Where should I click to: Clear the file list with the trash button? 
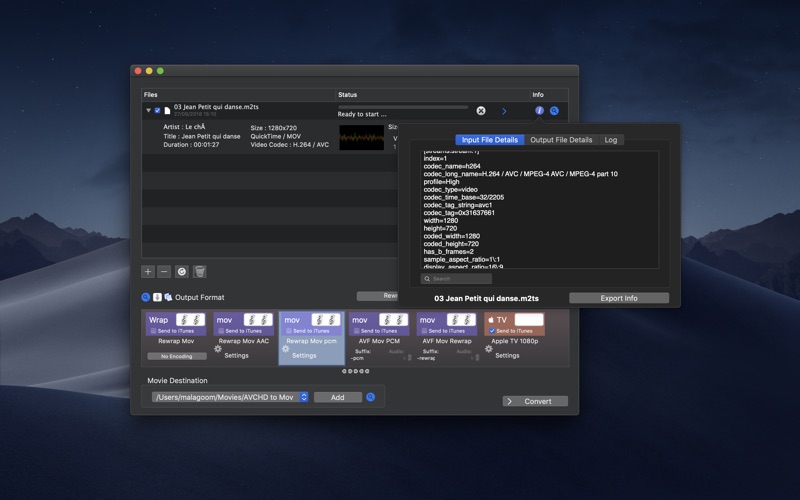pos(200,271)
